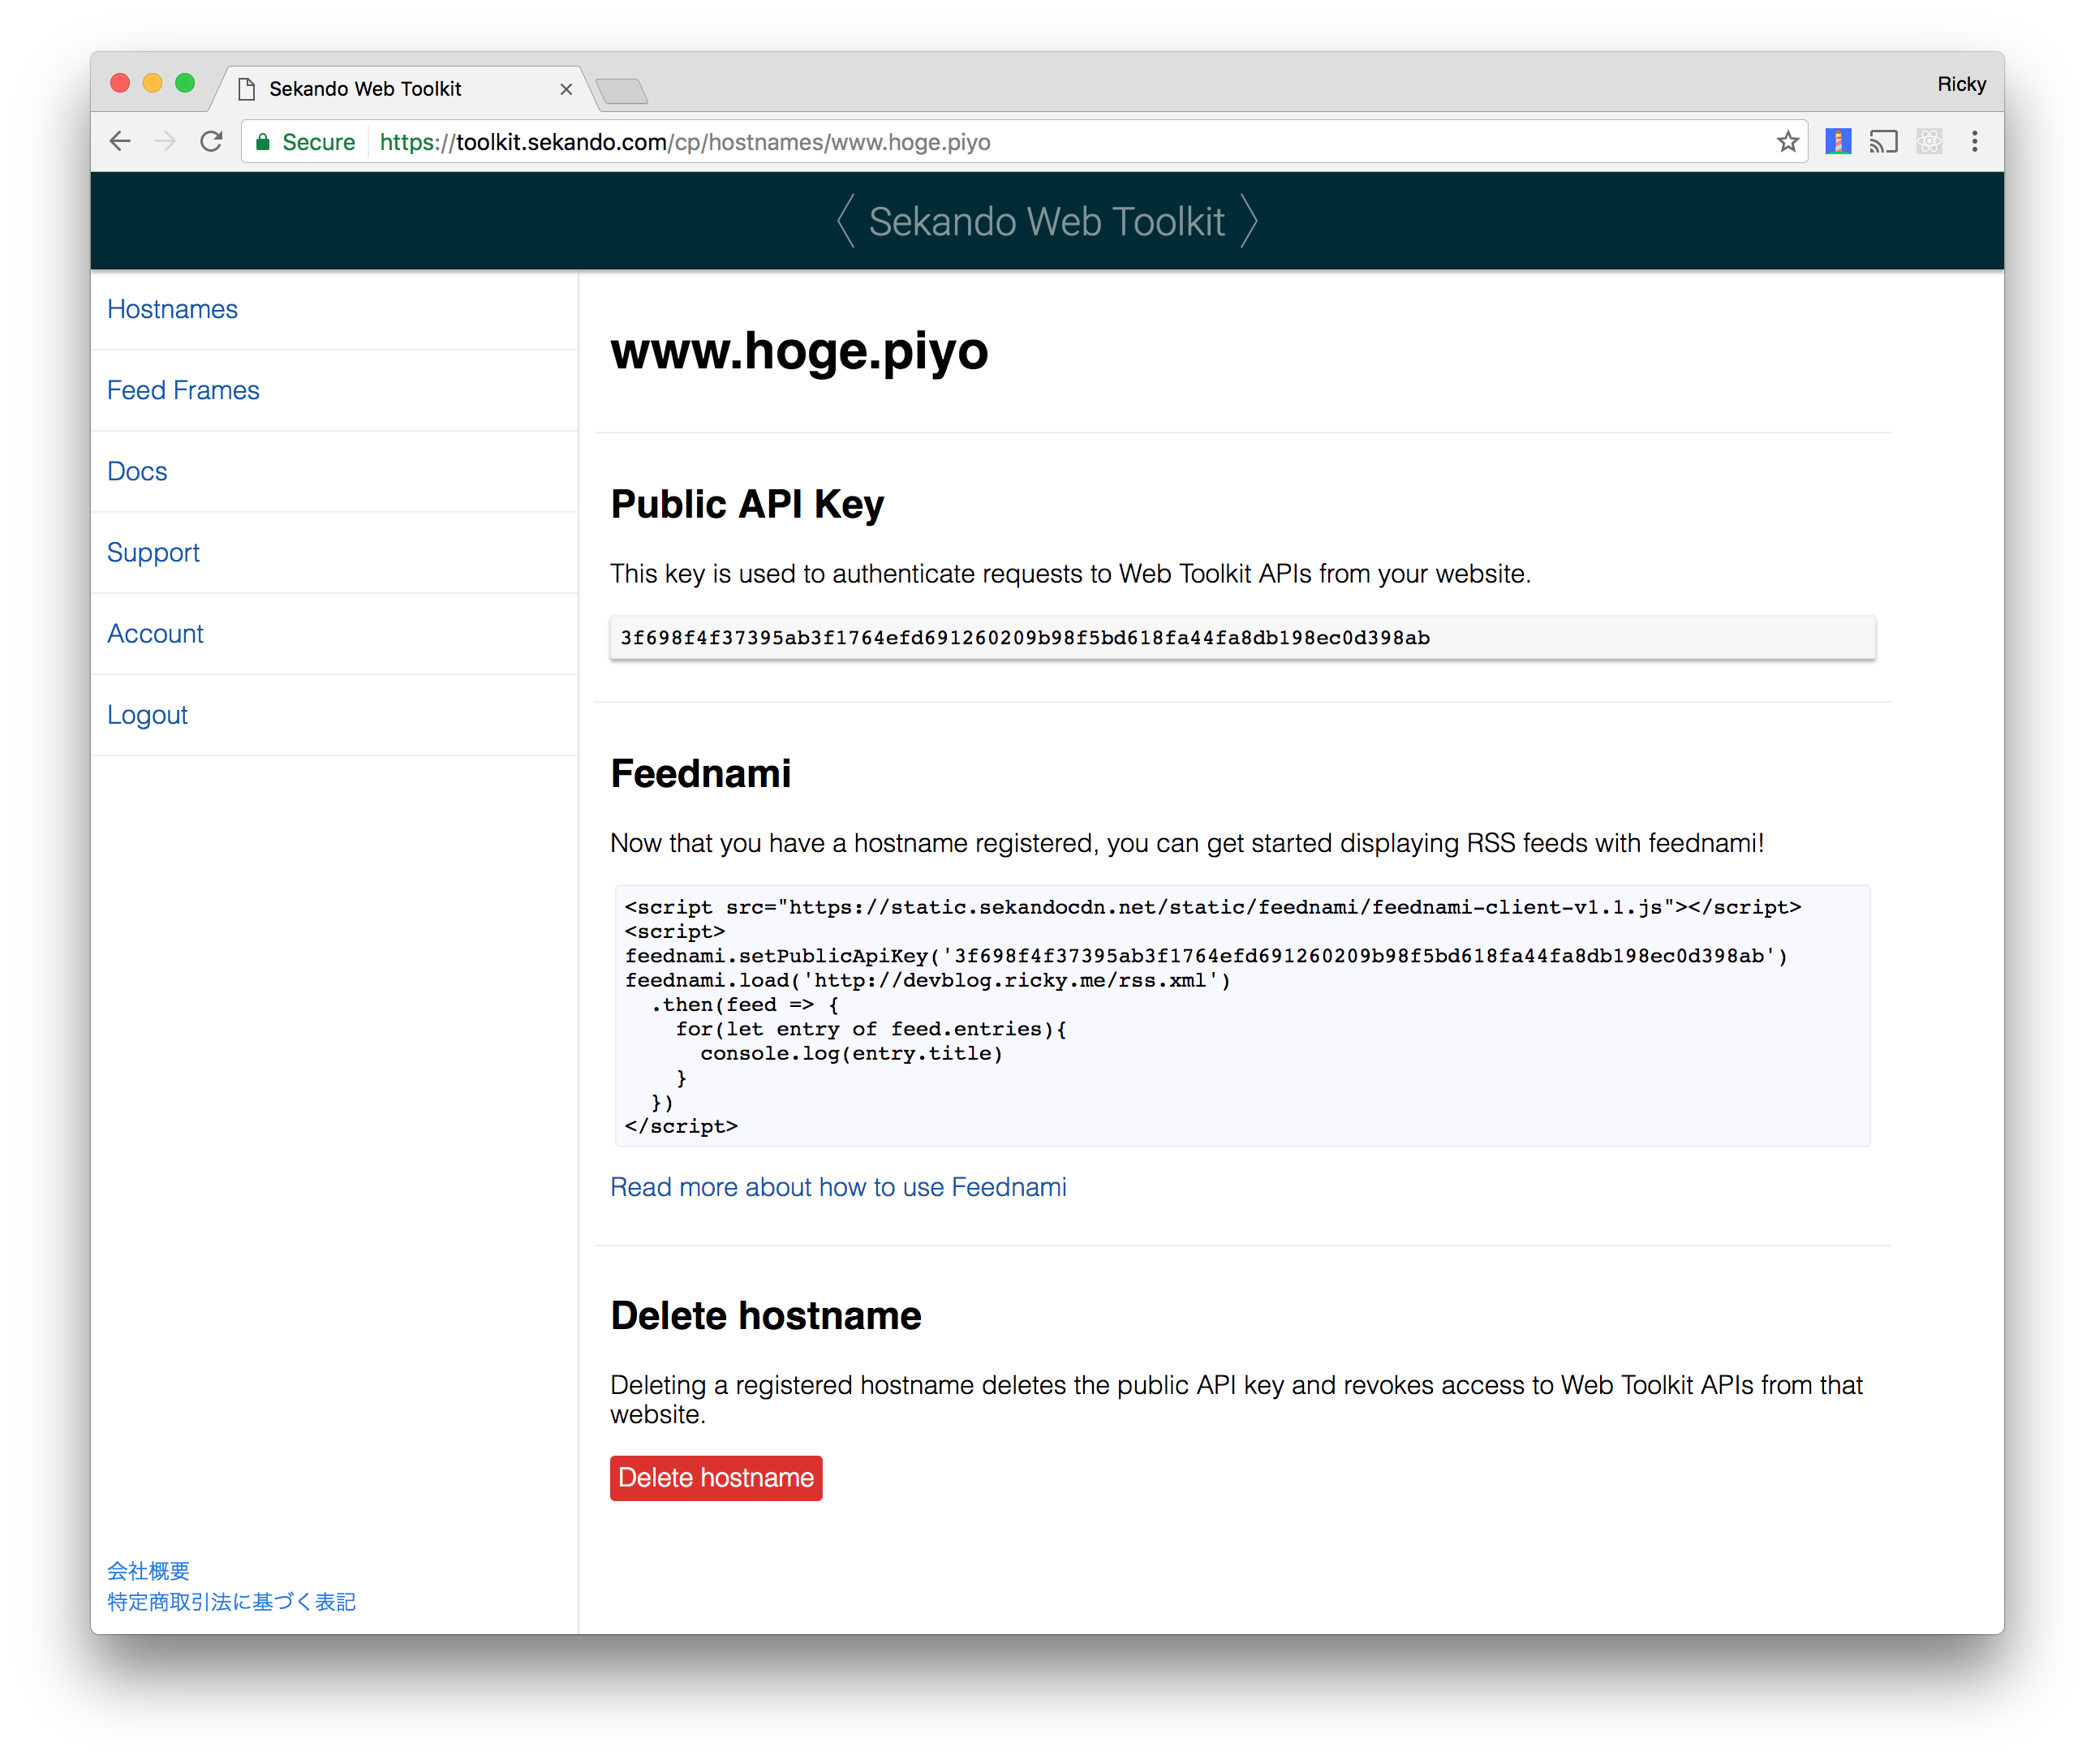
Task: Click the green padlock Secure indicator
Action: [306, 142]
